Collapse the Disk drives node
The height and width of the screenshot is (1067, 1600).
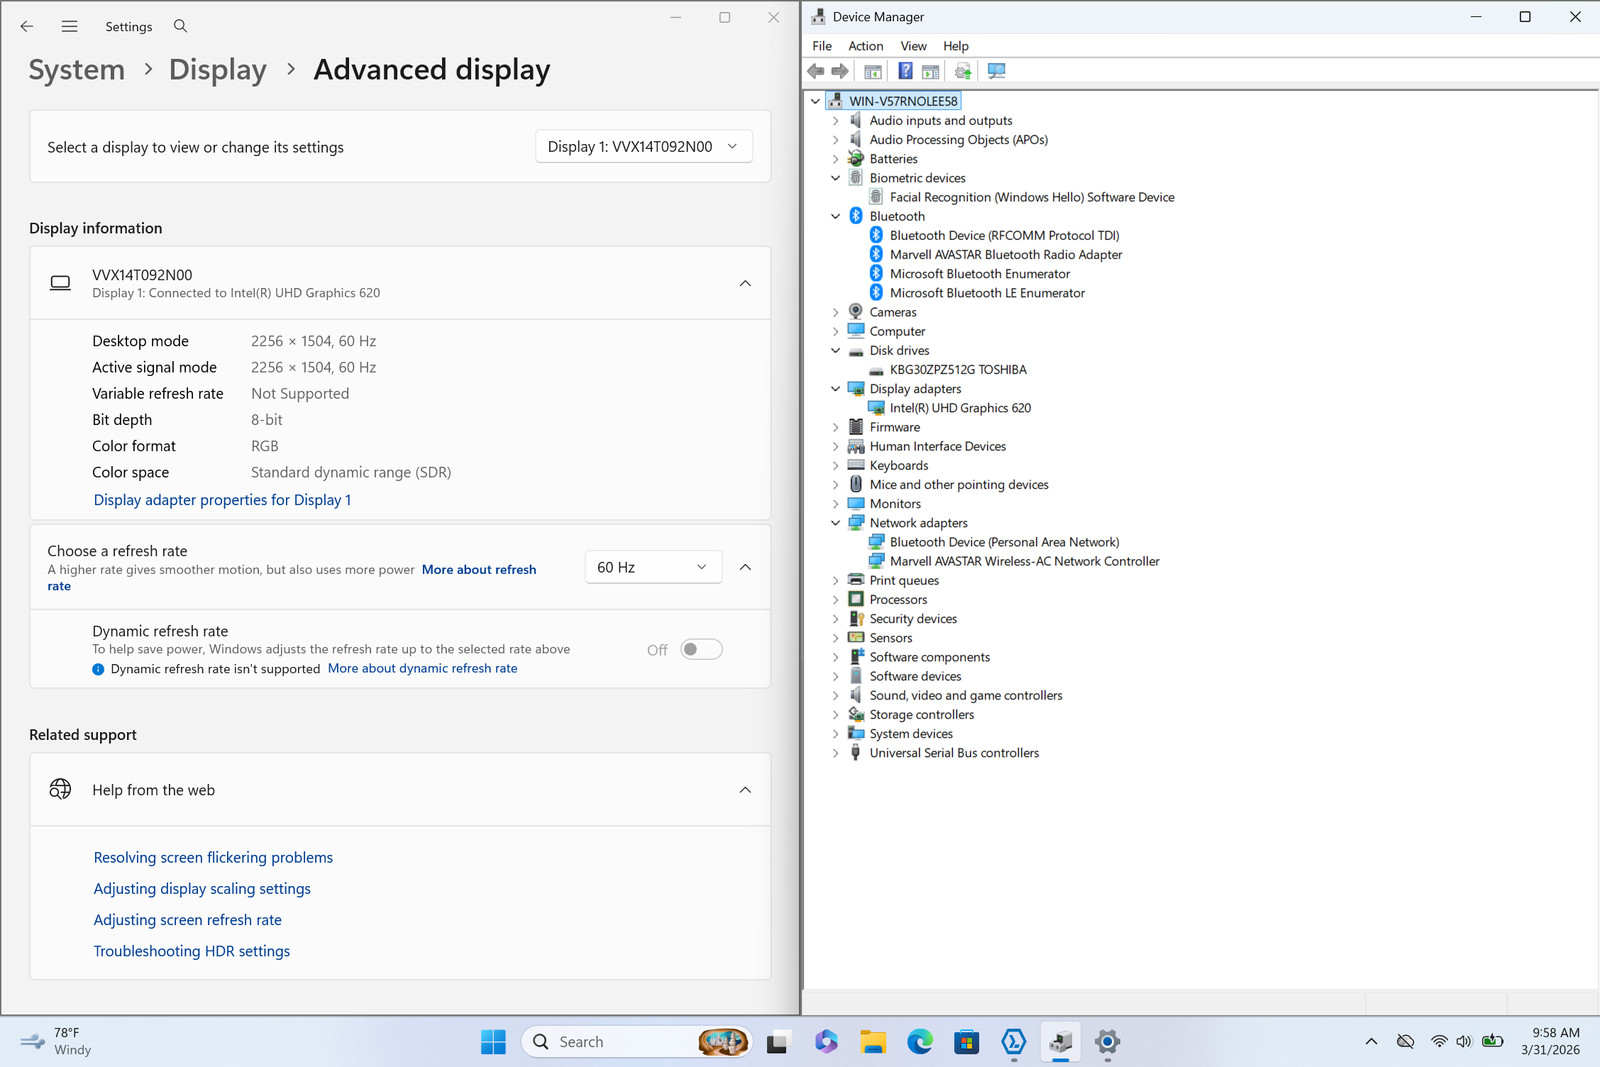(x=836, y=351)
